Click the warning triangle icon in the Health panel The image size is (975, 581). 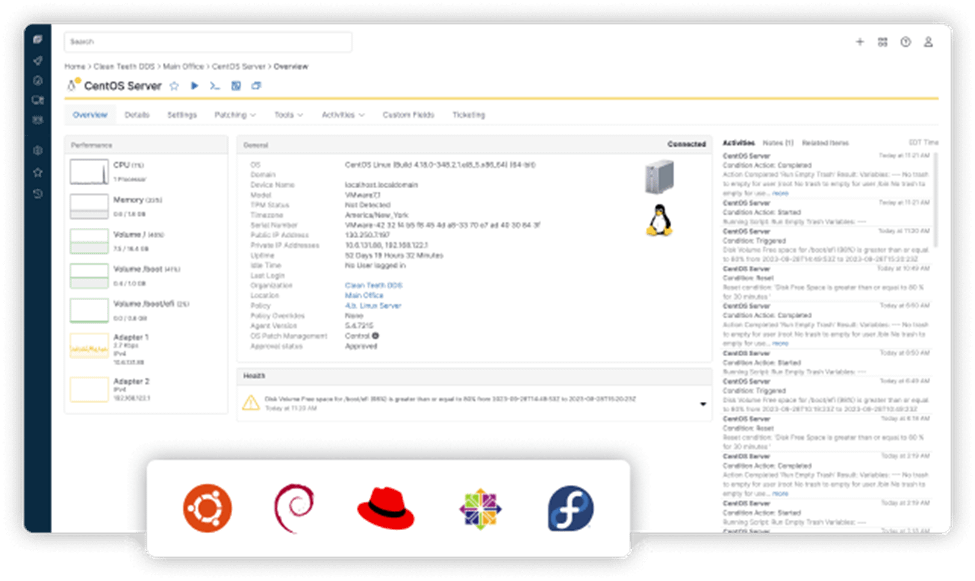point(251,403)
